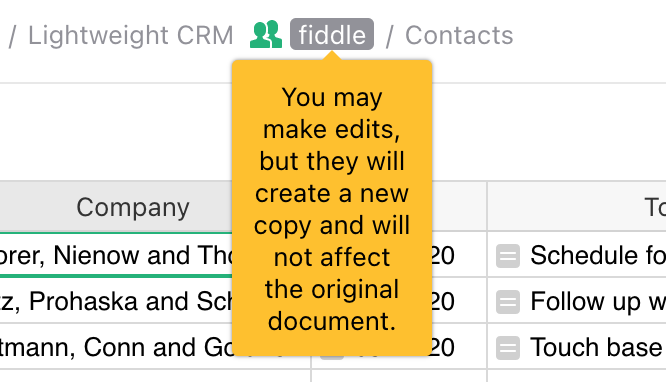
Task: Click the gray "fiddle" tag
Action: (332, 34)
